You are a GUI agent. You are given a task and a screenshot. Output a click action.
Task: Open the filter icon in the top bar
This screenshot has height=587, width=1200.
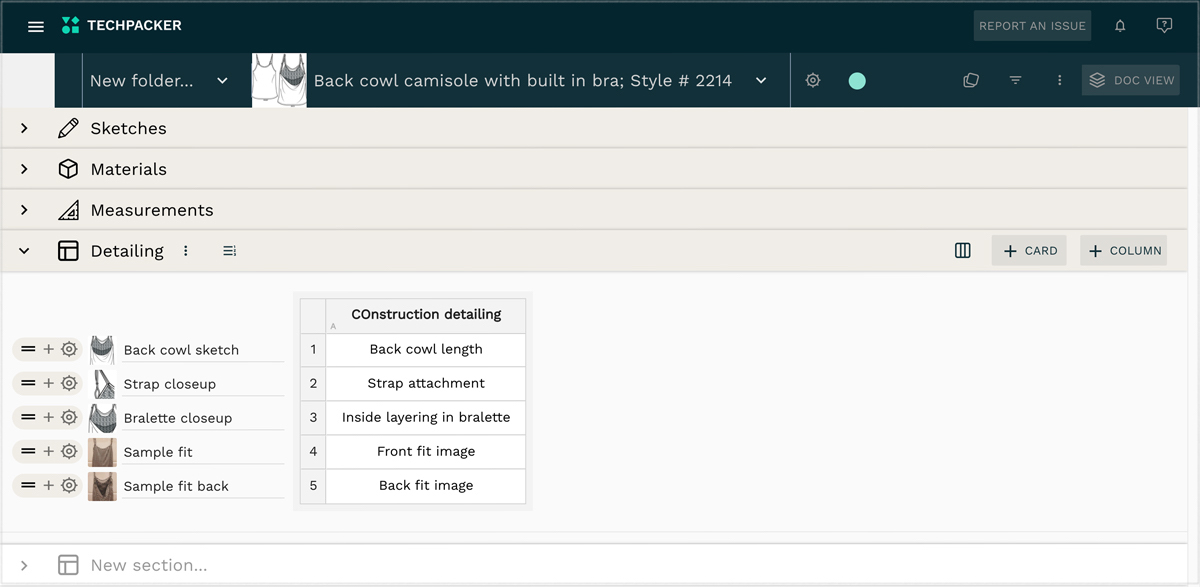1015,80
